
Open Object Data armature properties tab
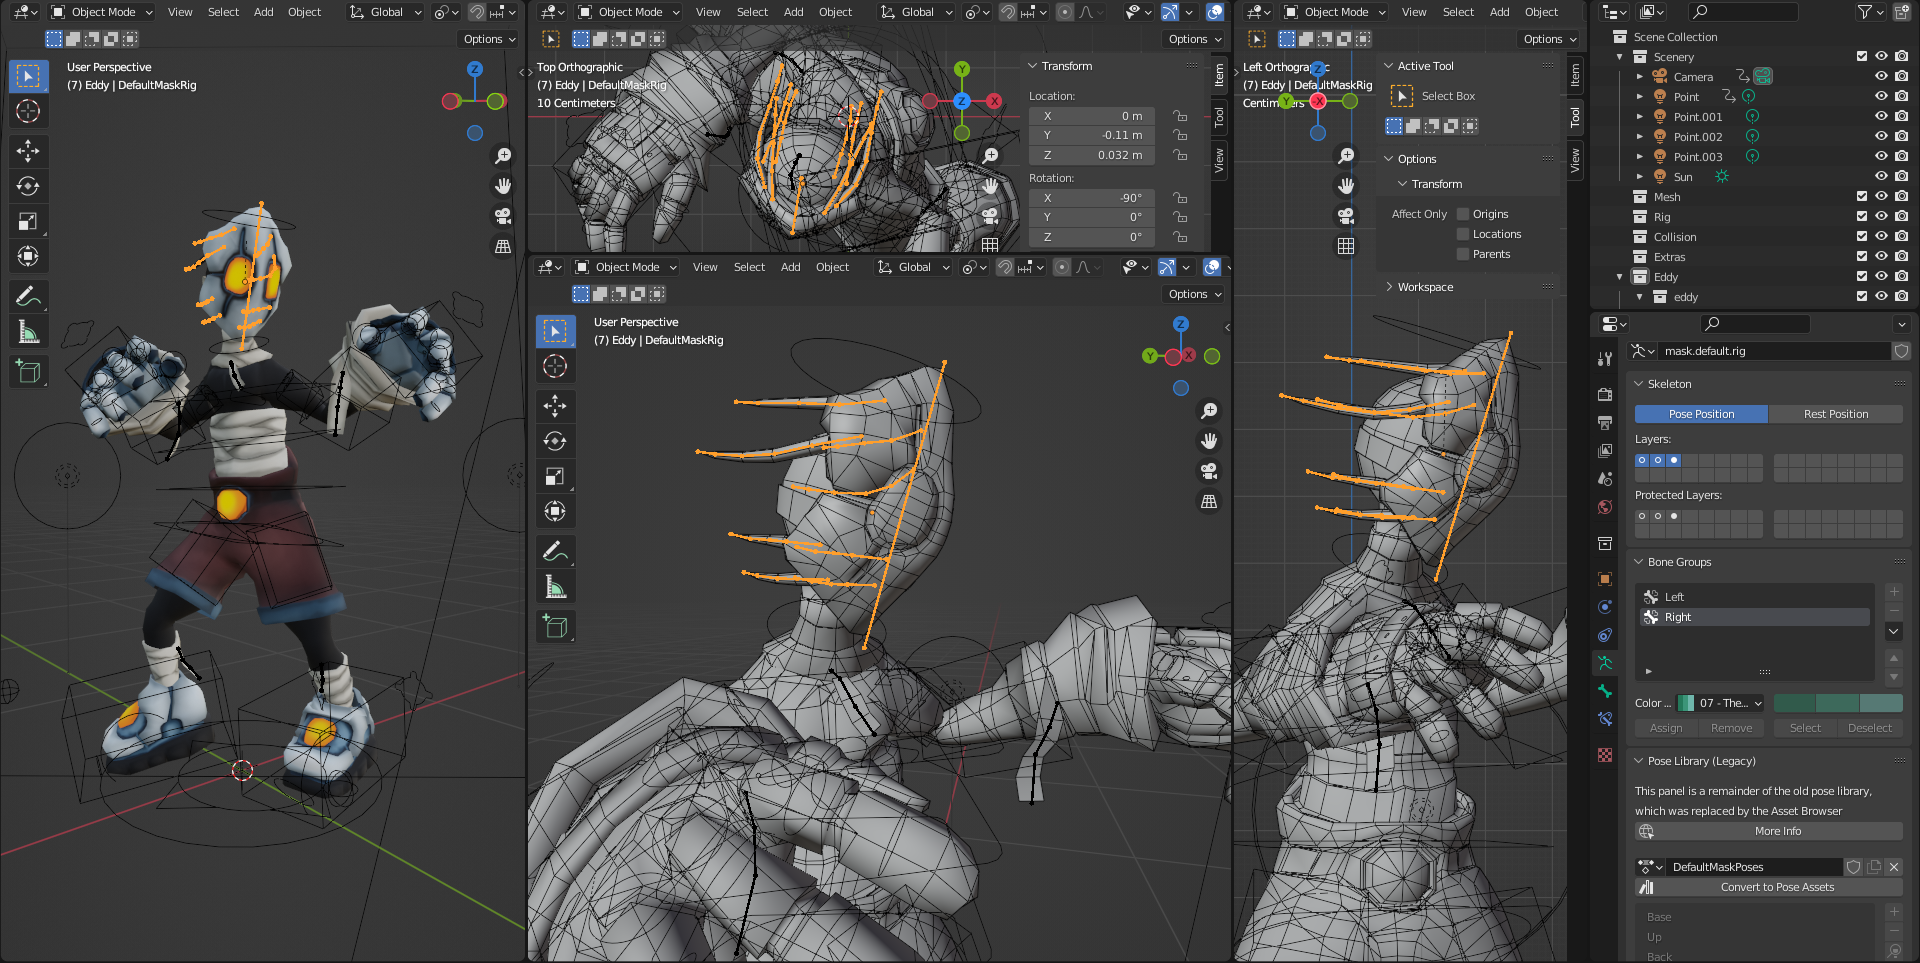tap(1605, 663)
